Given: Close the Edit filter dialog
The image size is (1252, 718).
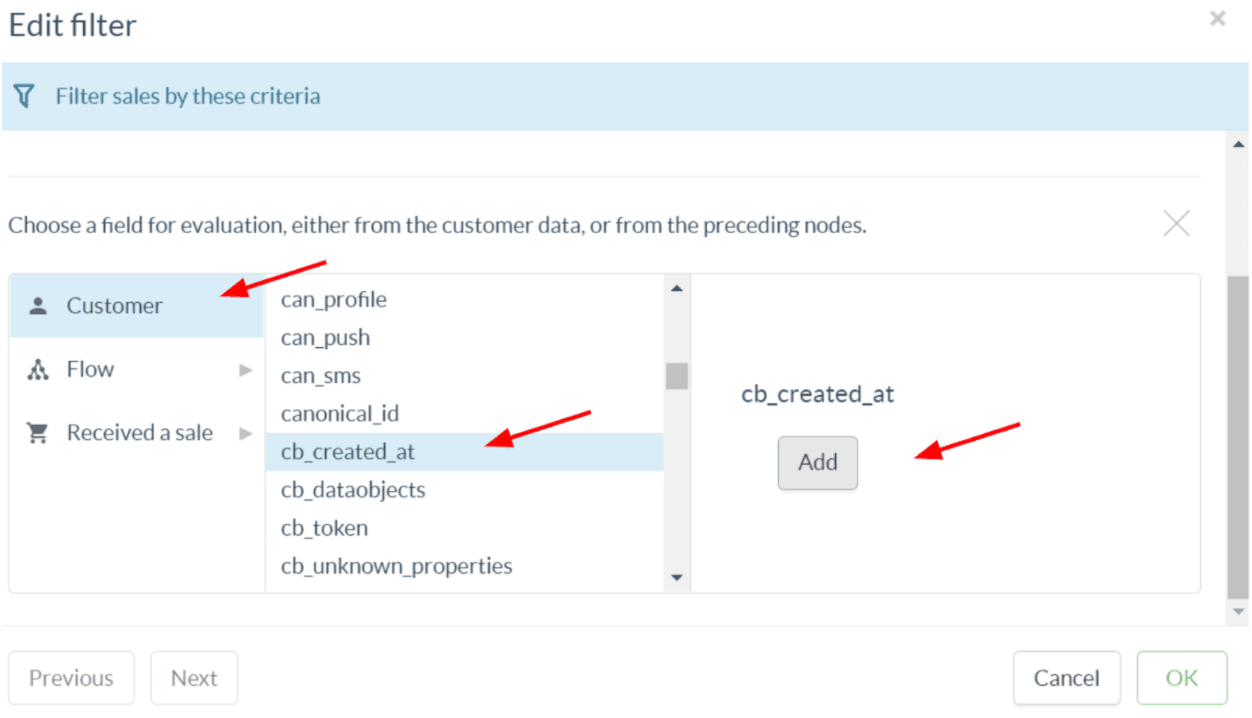Looking at the screenshot, I should pyautogui.click(x=1217, y=18).
